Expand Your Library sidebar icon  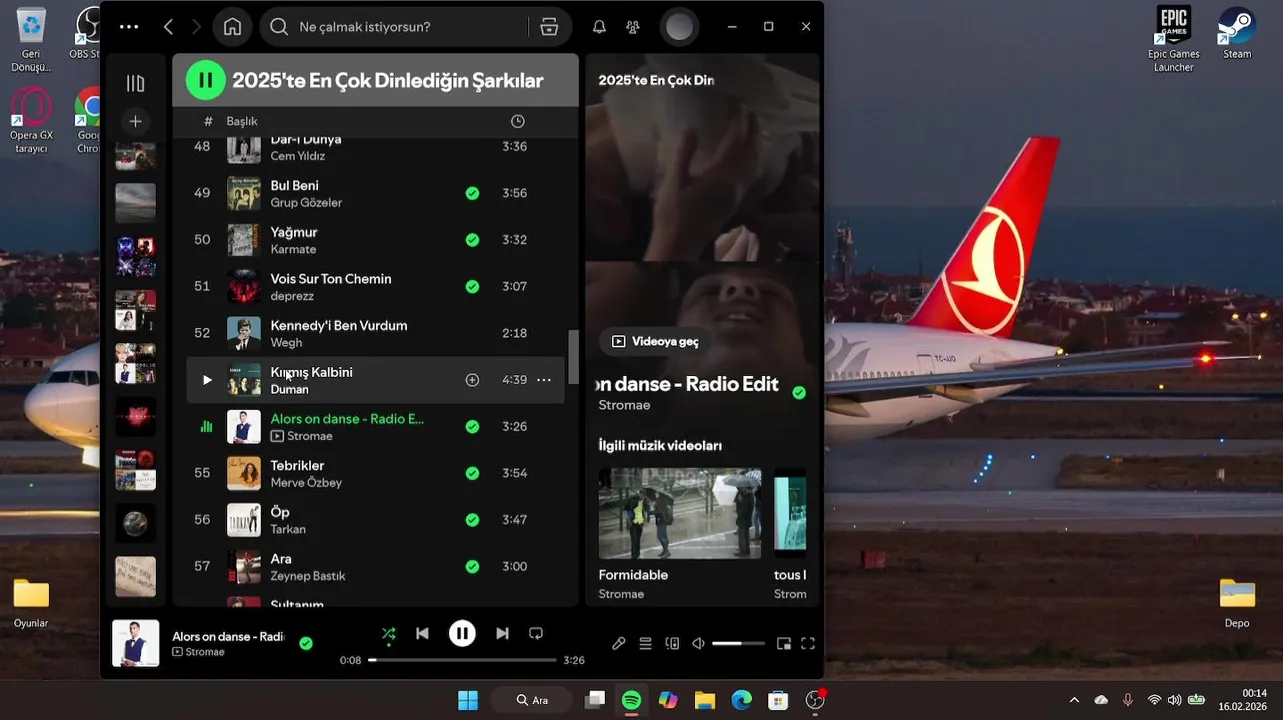click(x=136, y=84)
